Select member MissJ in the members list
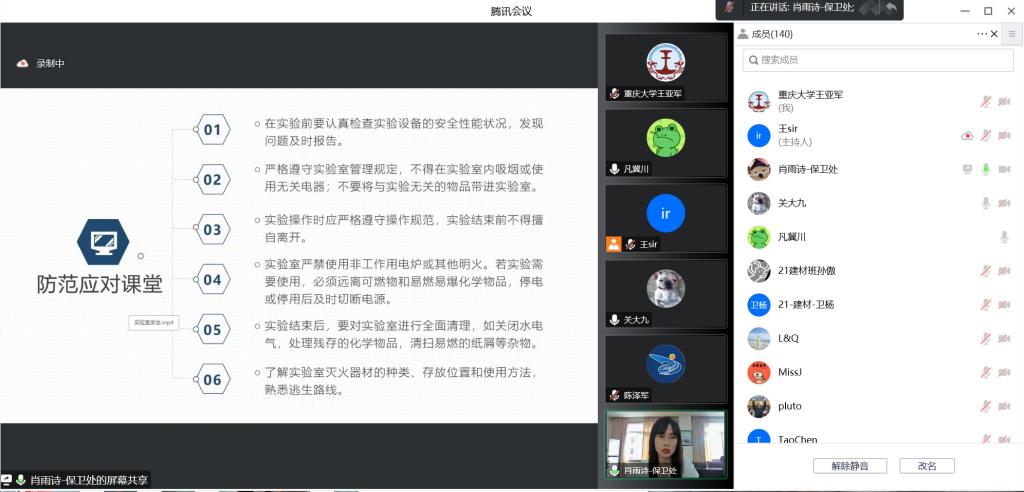The image size is (1024, 492). point(790,372)
